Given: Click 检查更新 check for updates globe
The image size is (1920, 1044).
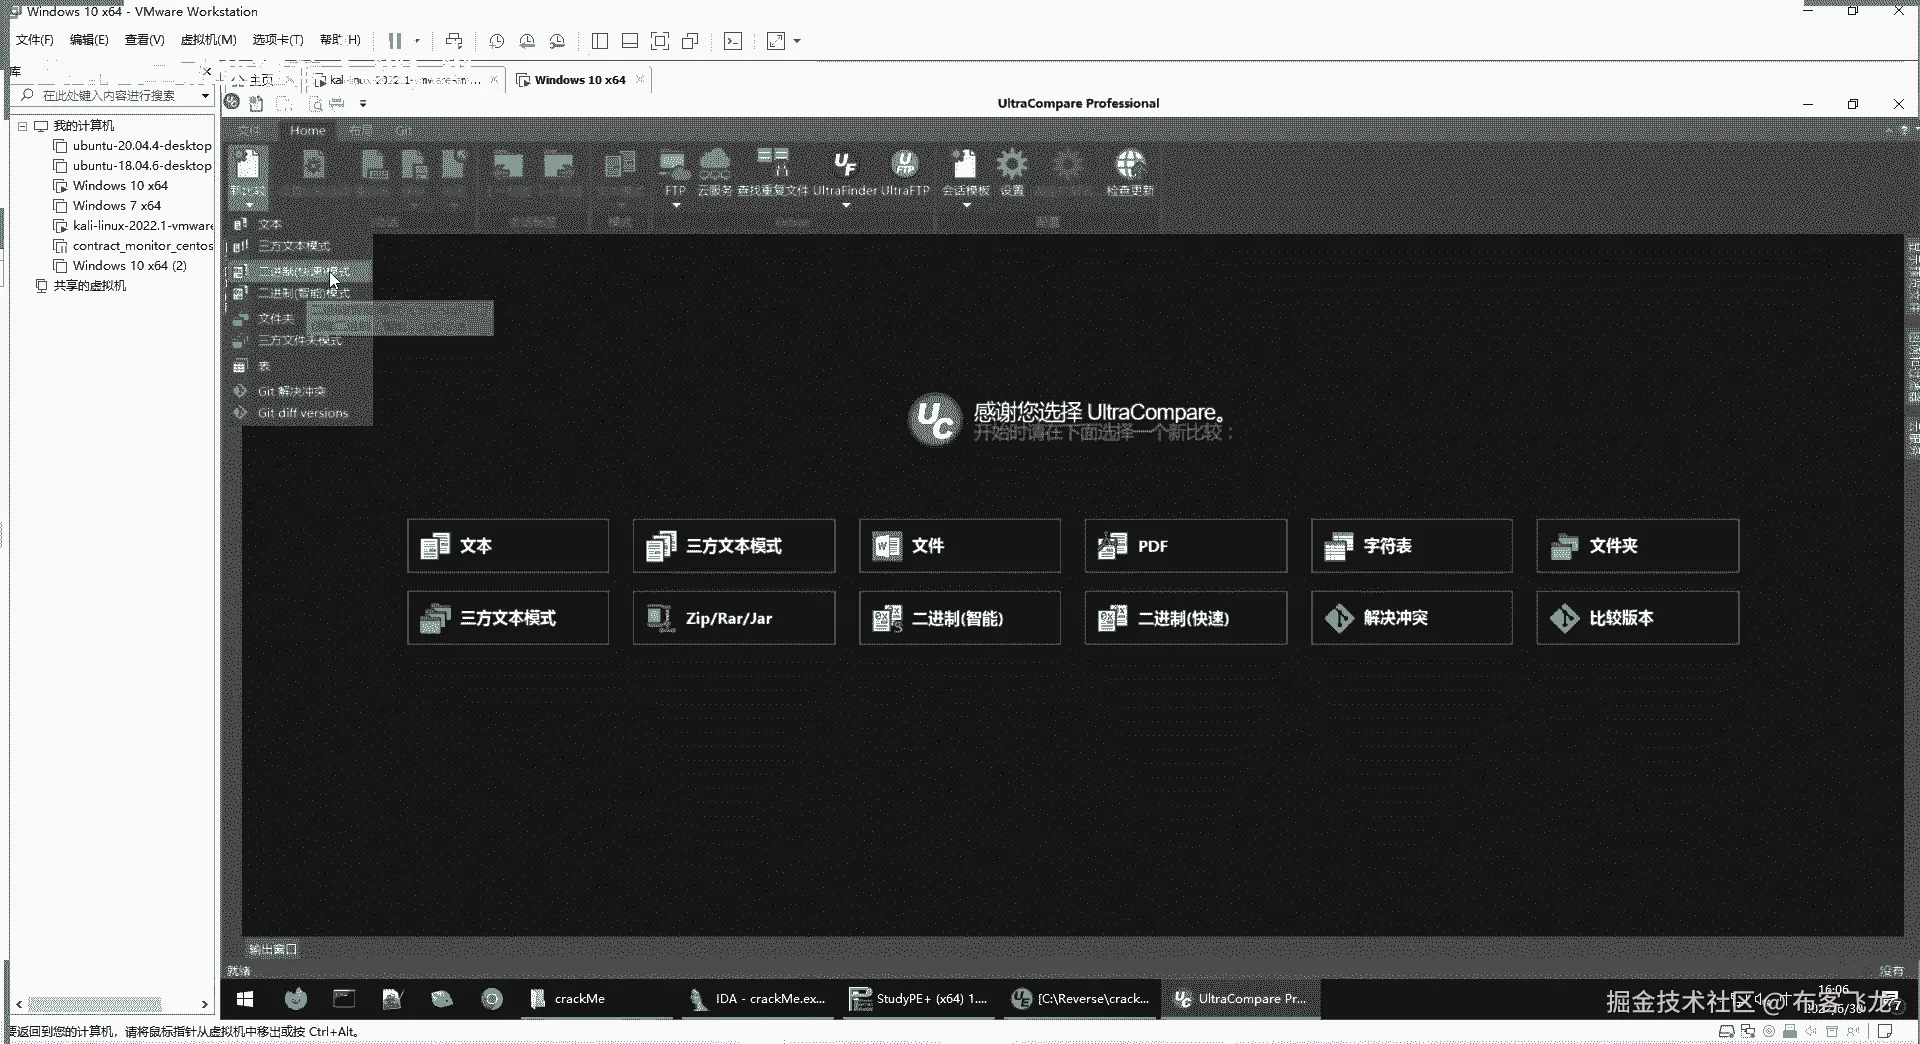Looking at the screenshot, I should pyautogui.click(x=1130, y=172).
